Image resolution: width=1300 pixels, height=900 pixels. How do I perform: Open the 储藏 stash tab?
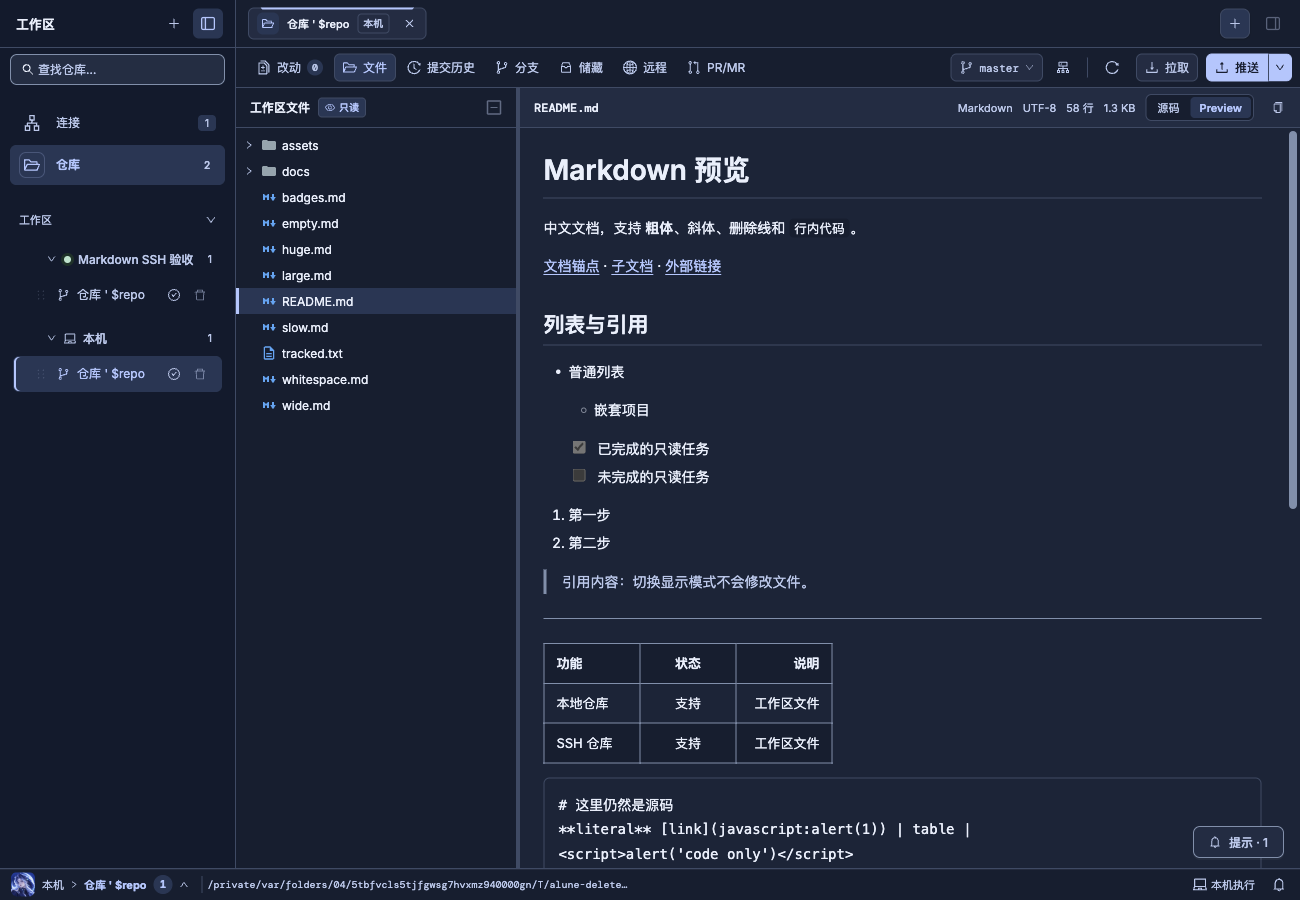click(x=581, y=67)
